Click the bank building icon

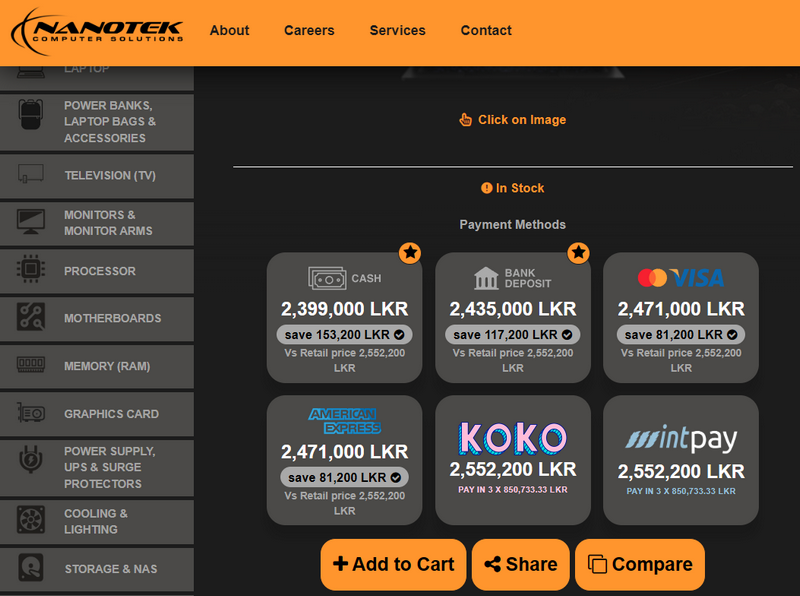[486, 278]
